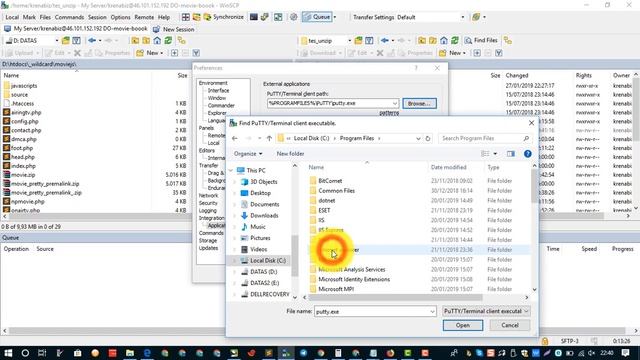This screenshot has width=640, height=360.
Task: Click New folder in file dialog
Action: point(290,154)
